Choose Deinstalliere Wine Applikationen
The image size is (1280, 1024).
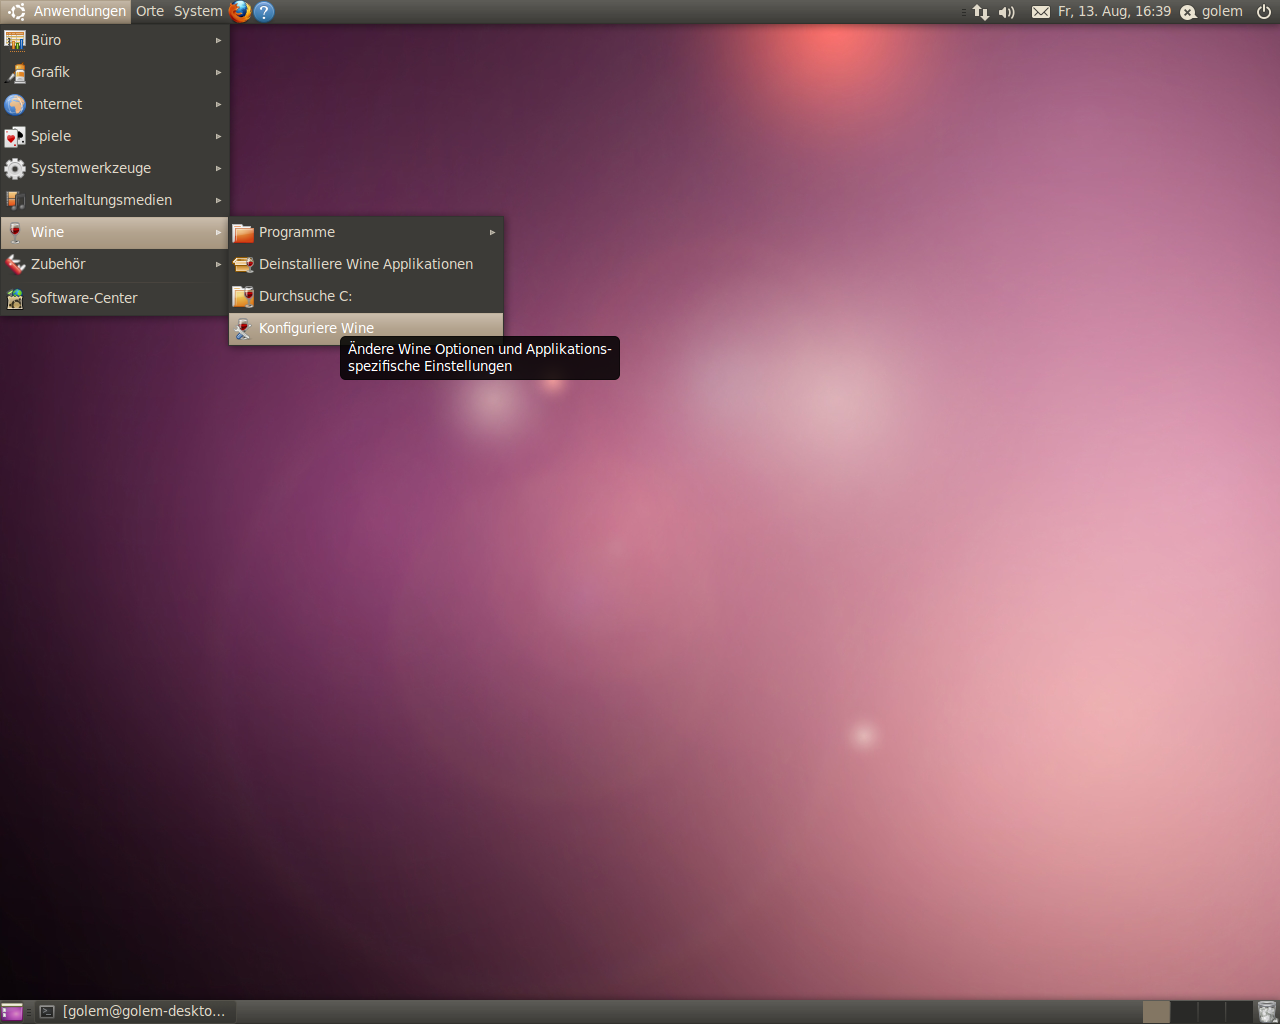tap(366, 264)
